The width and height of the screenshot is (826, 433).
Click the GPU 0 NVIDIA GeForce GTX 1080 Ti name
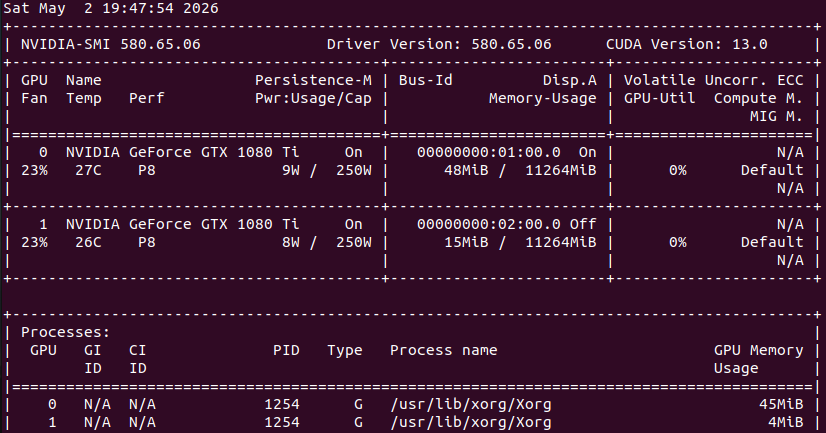[182, 152]
